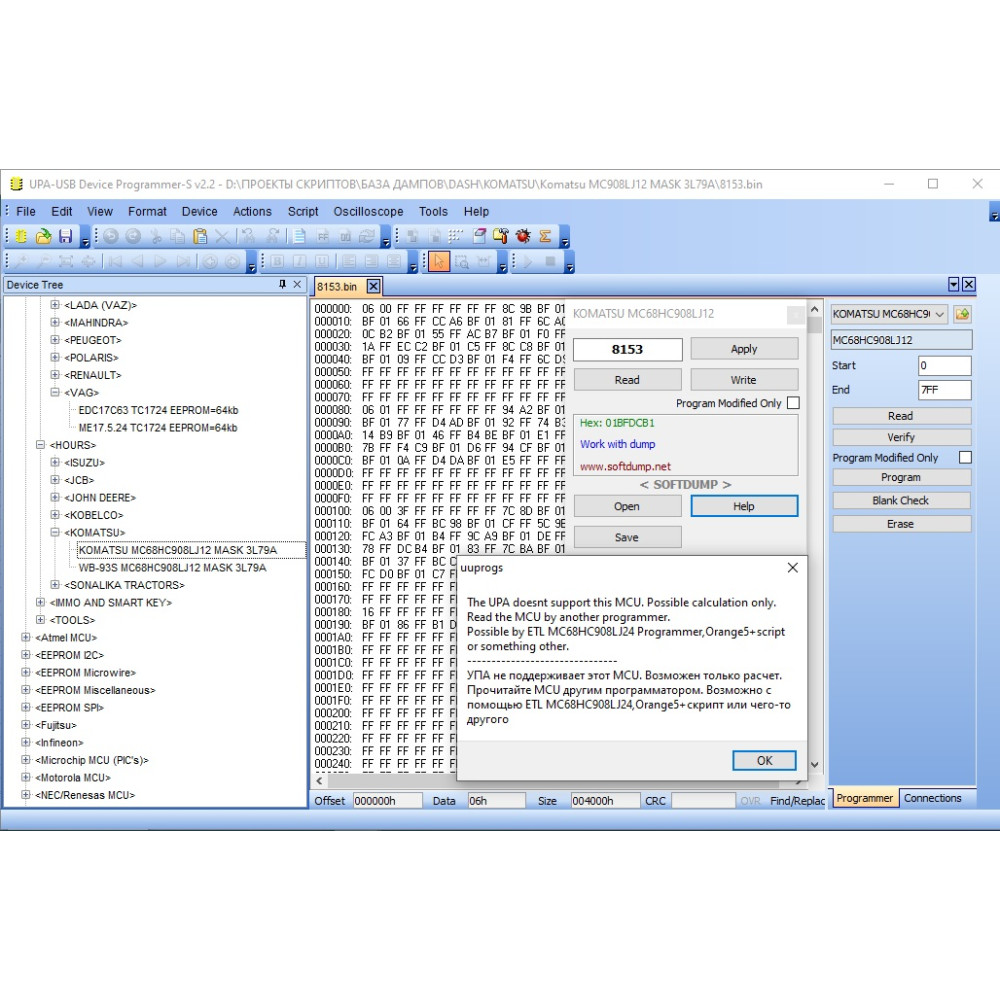
Task: Switch to the Programmer tab
Action: click(x=864, y=798)
